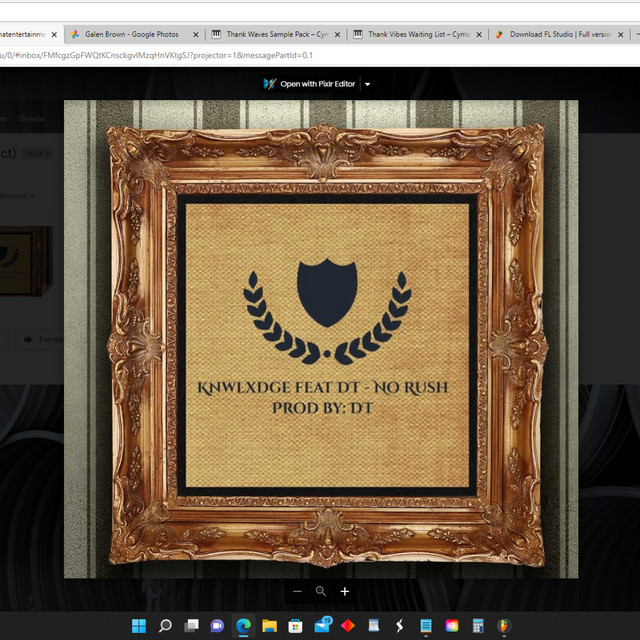Open the Mail app on taskbar
Image resolution: width=640 pixels, height=640 pixels.
click(322, 626)
